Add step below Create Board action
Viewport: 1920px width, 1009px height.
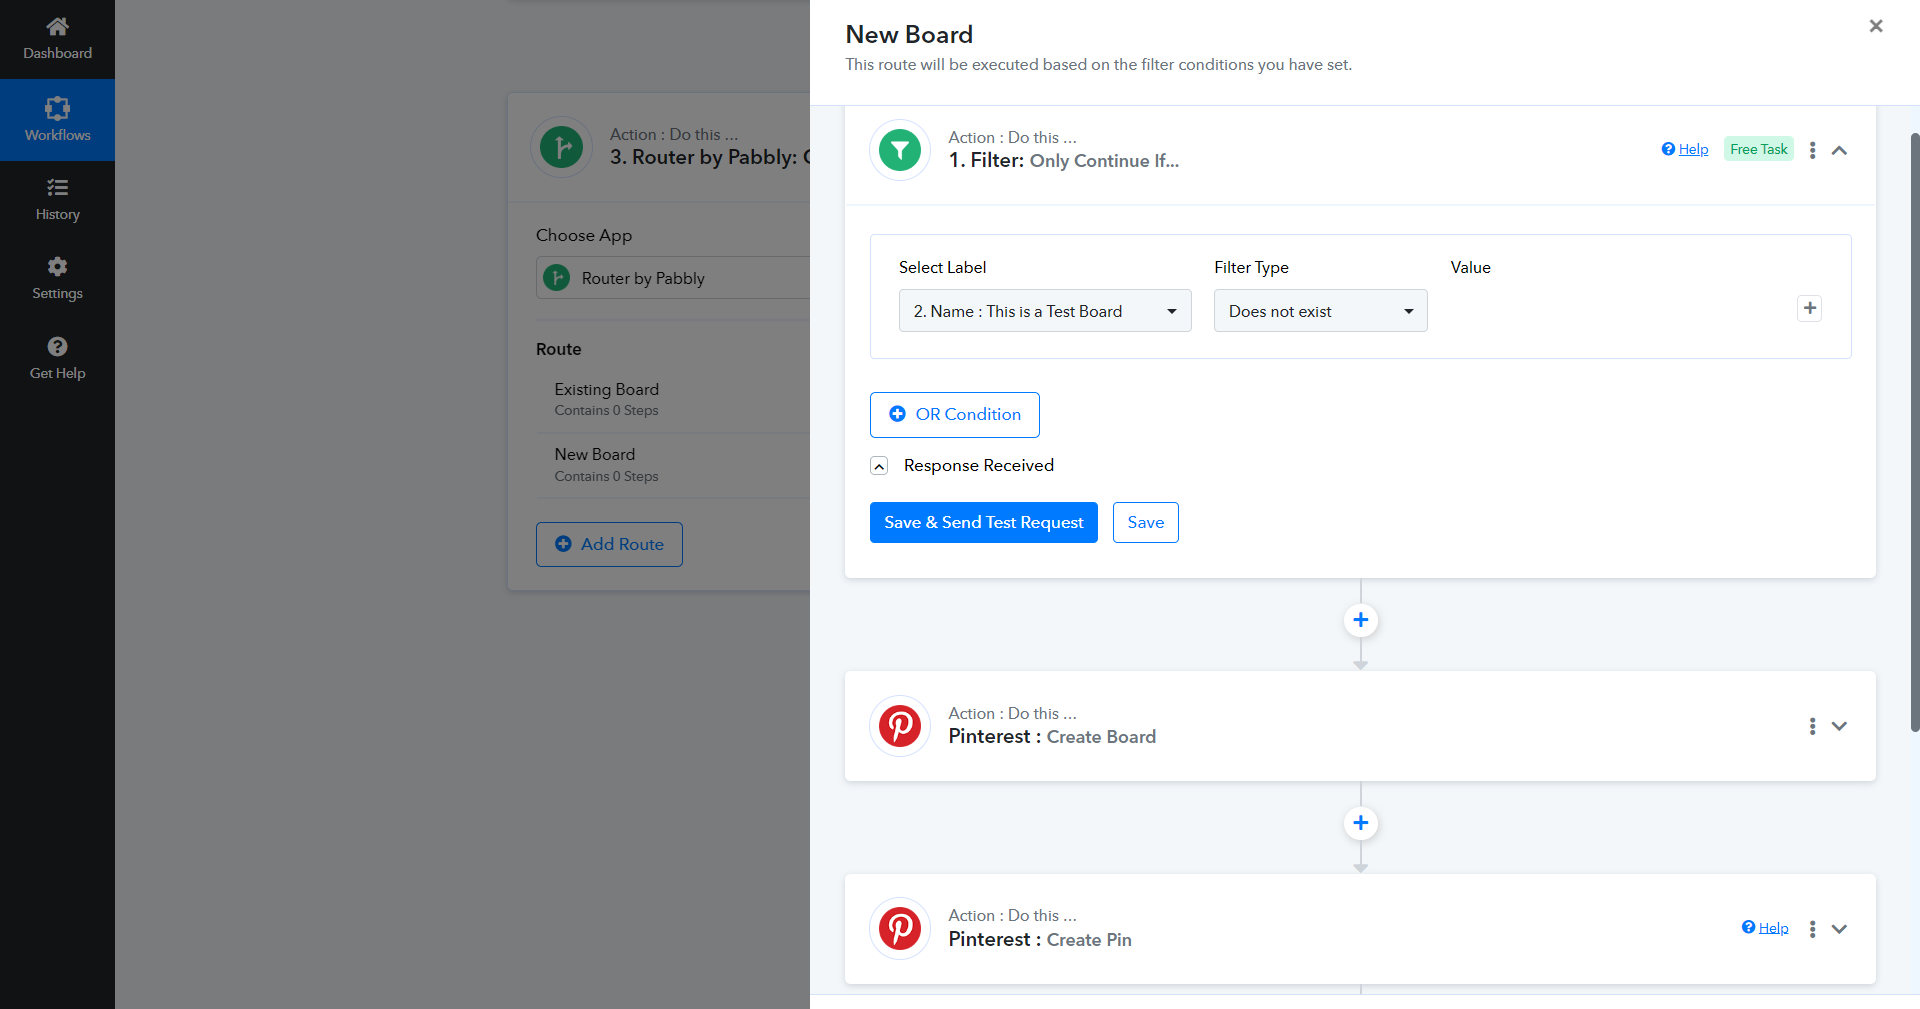point(1360,823)
